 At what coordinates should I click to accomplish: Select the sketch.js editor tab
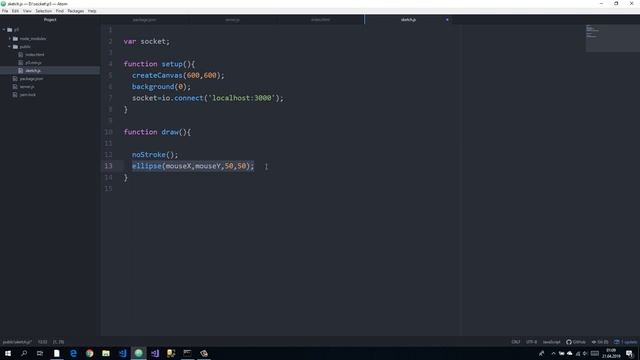(x=408, y=20)
